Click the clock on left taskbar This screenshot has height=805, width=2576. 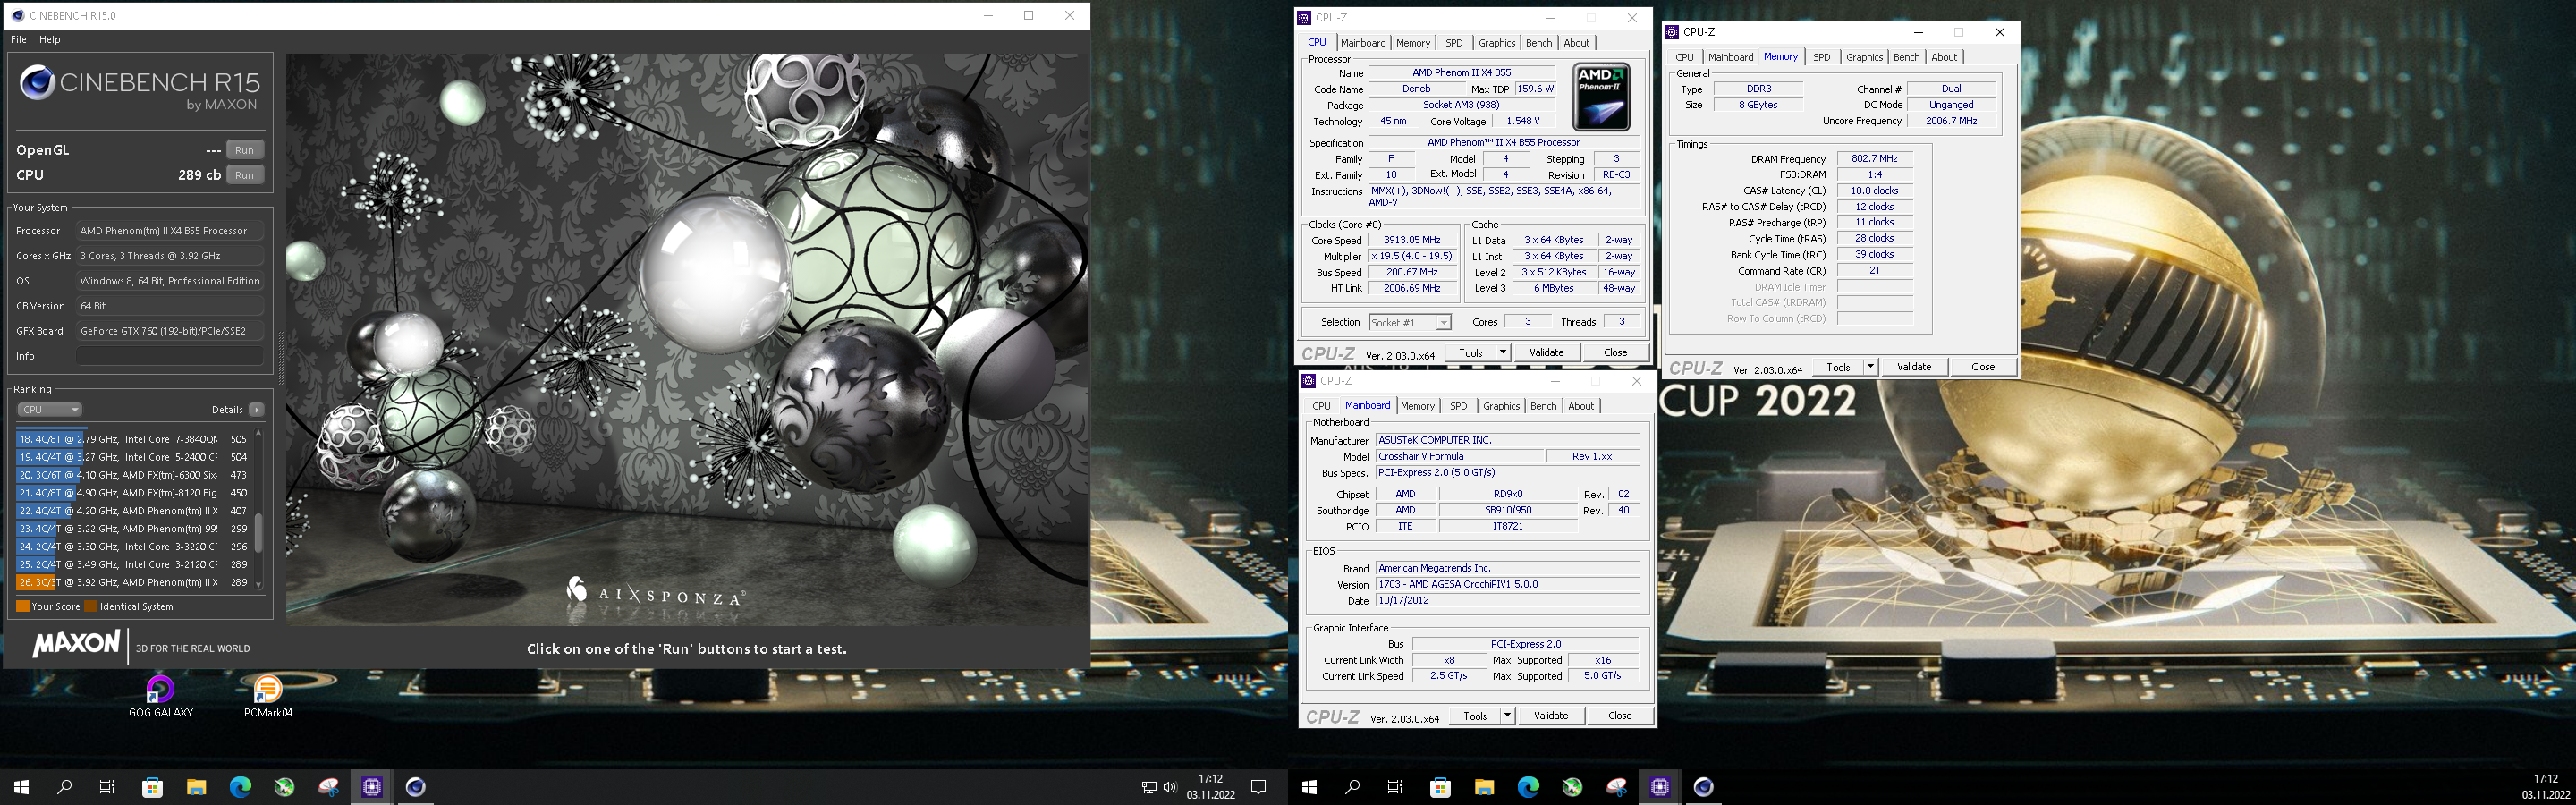coord(1211,787)
